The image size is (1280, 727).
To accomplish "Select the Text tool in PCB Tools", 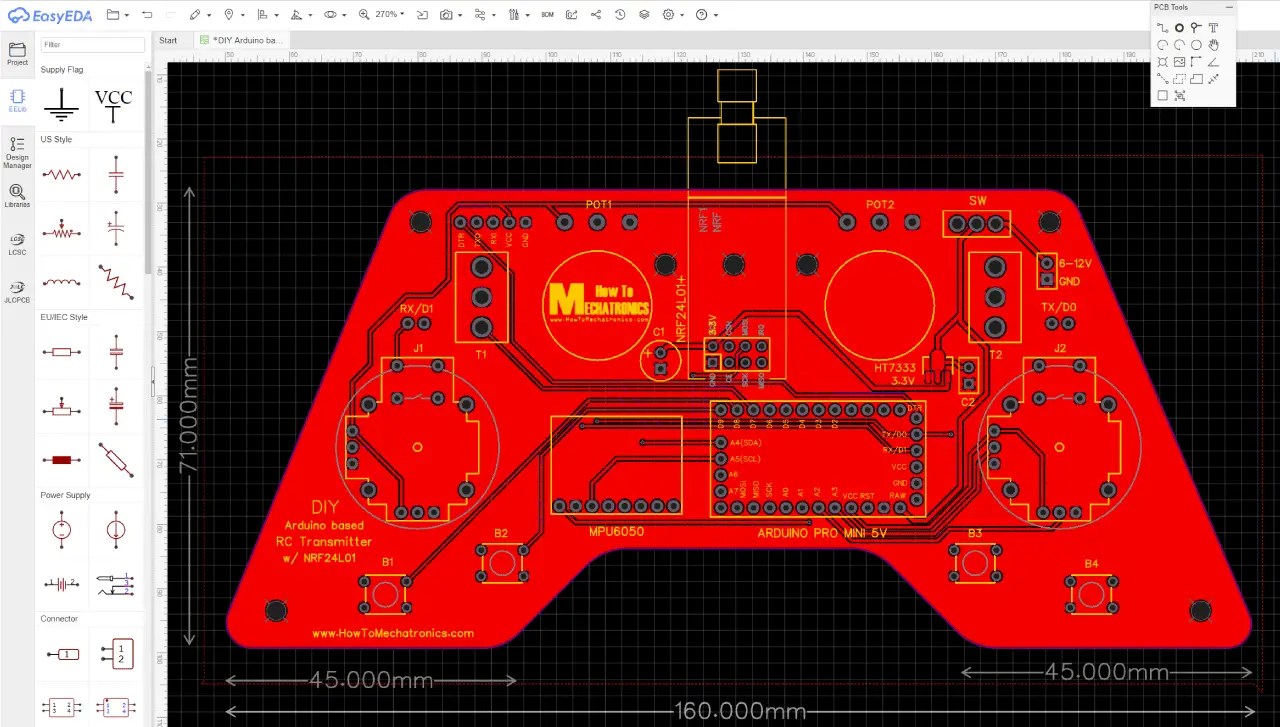I will pos(1213,27).
